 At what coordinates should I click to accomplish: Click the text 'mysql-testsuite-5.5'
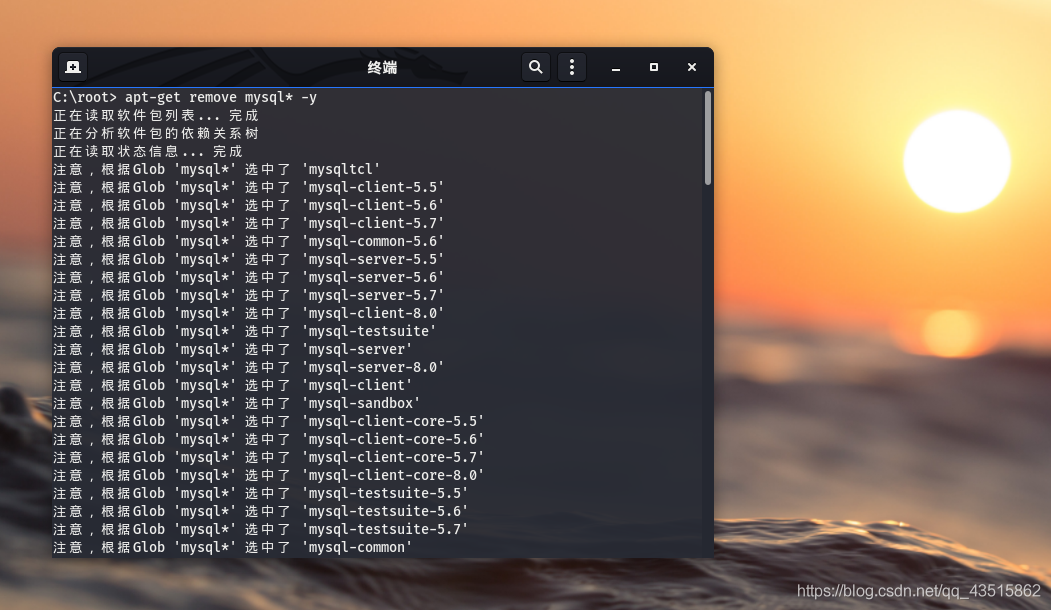point(385,493)
